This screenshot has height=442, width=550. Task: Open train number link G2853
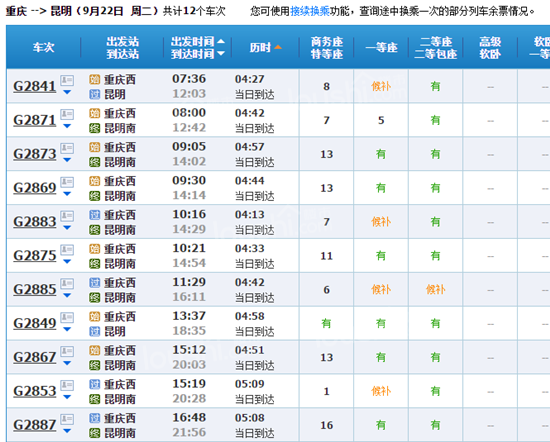click(x=34, y=391)
